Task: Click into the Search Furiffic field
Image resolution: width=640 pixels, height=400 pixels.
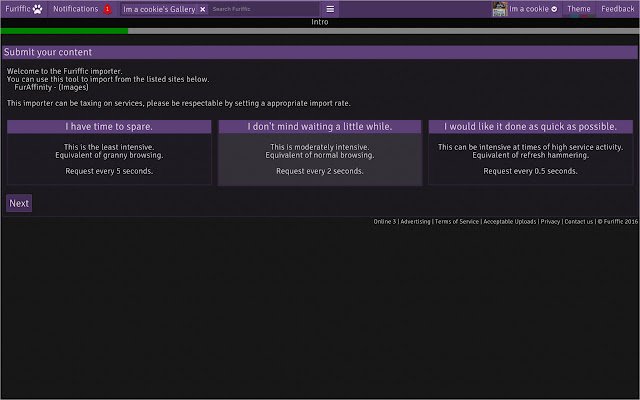Action: (x=263, y=9)
